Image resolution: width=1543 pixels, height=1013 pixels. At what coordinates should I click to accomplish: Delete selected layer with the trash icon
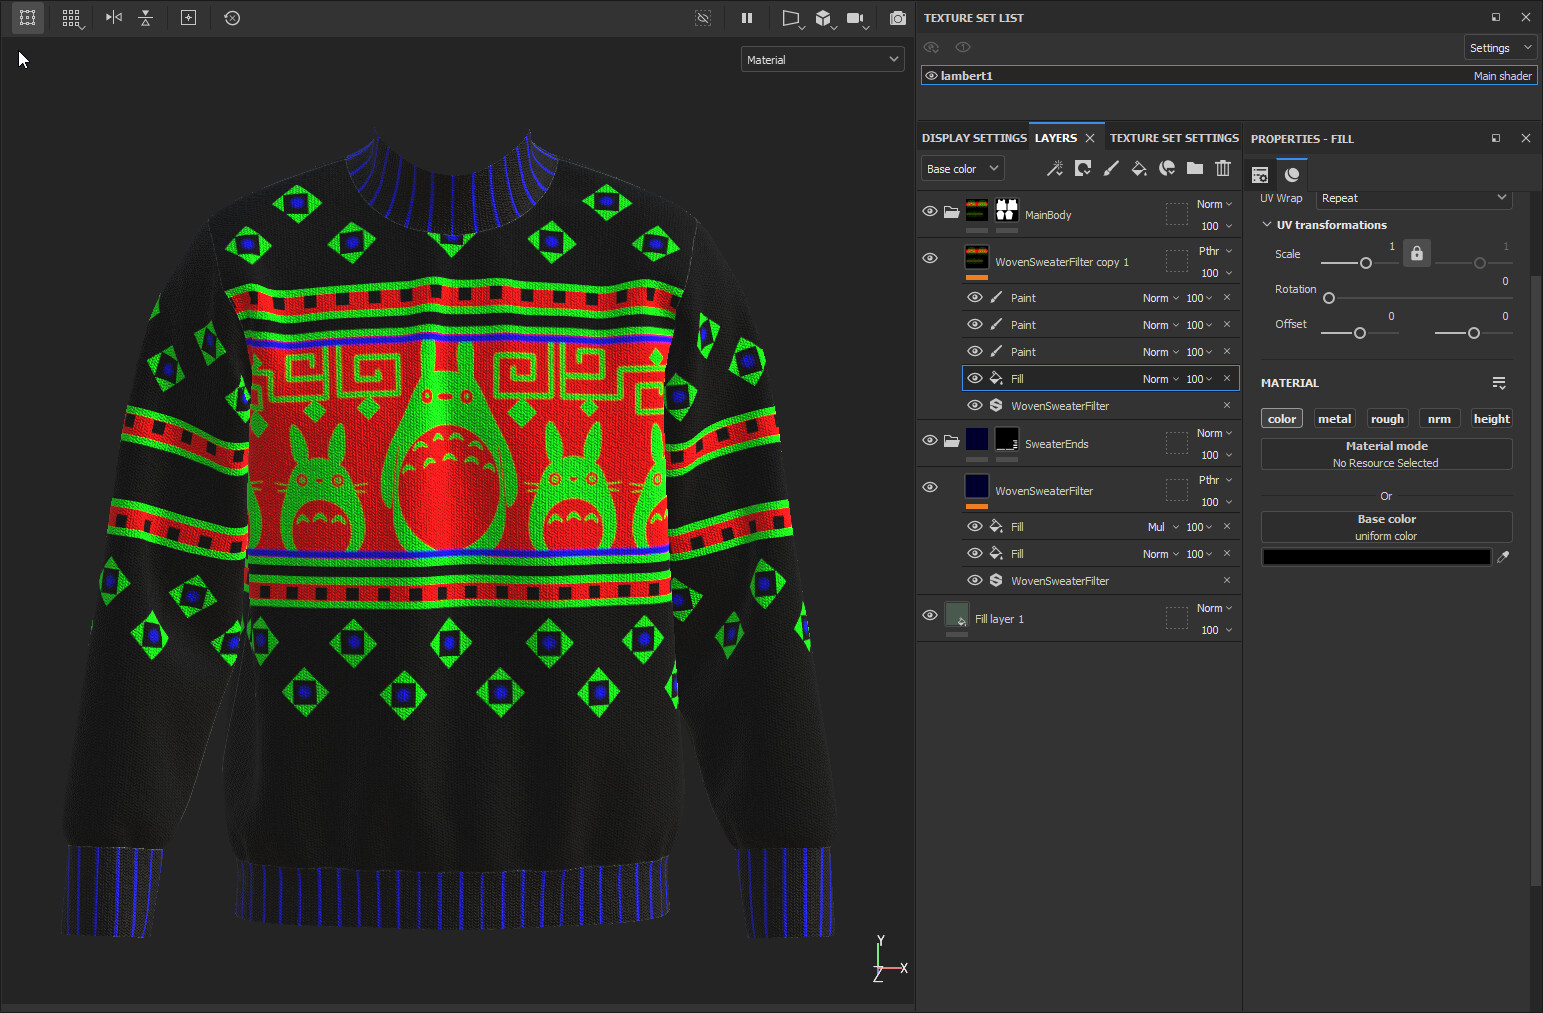1223,168
